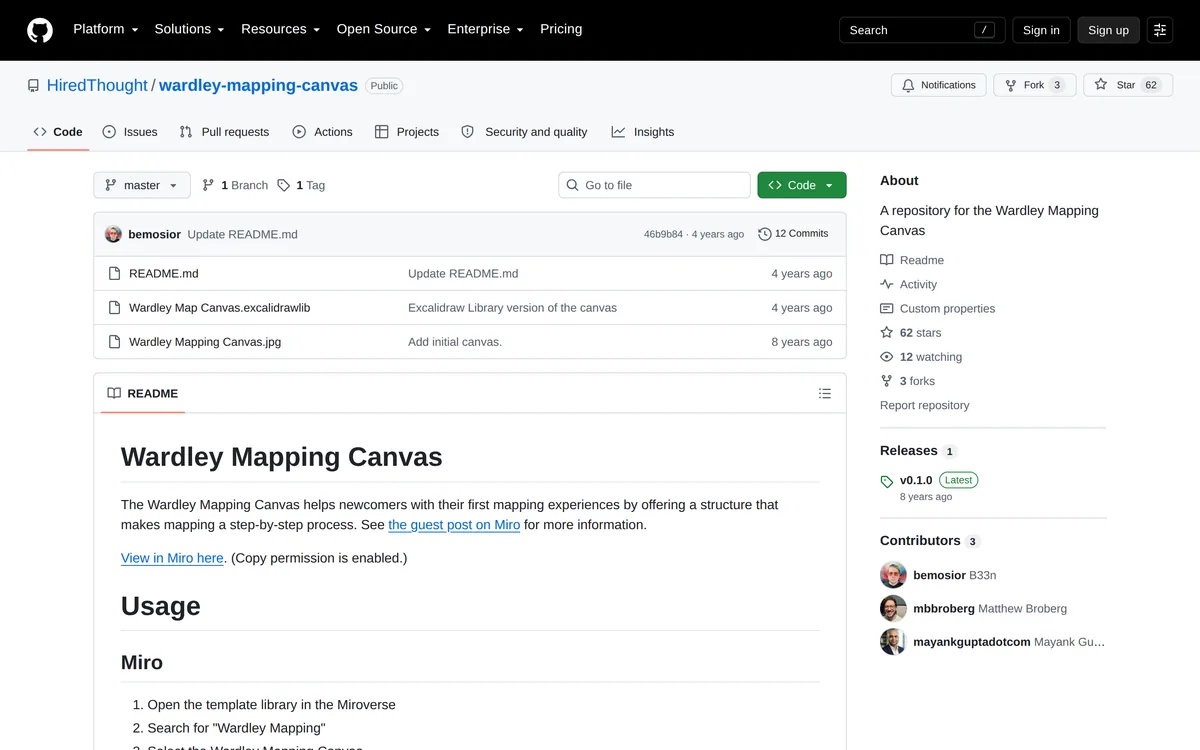Screen dimensions: 1200x750
Task: Open the header settings sliders icon
Action: (x=1160, y=30)
